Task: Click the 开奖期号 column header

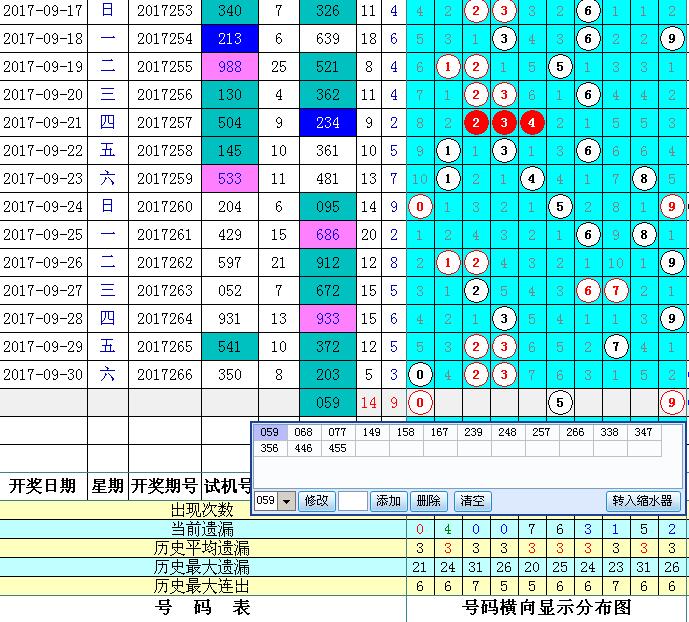Action: [164, 486]
